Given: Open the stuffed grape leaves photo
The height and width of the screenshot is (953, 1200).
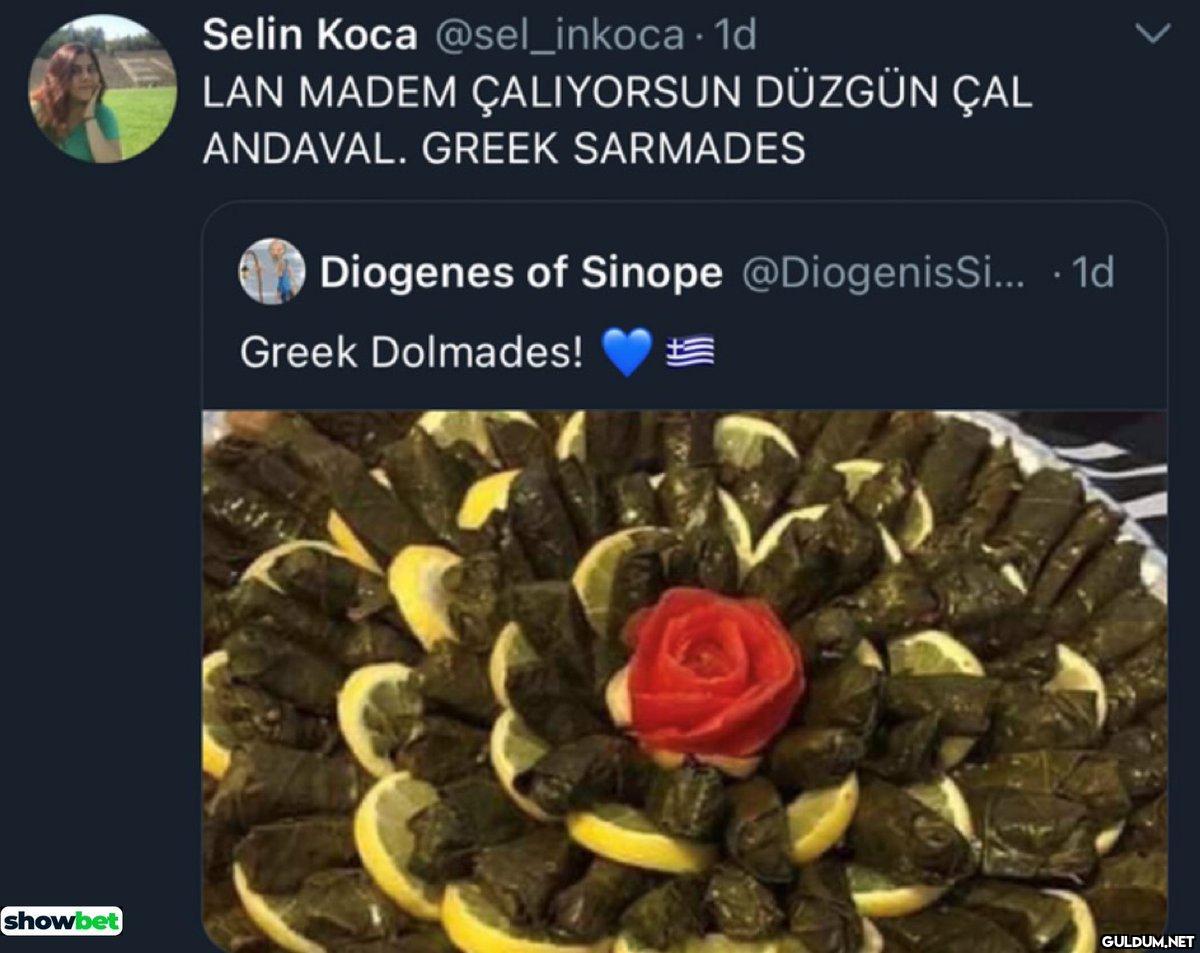Looking at the screenshot, I should coord(685,681).
